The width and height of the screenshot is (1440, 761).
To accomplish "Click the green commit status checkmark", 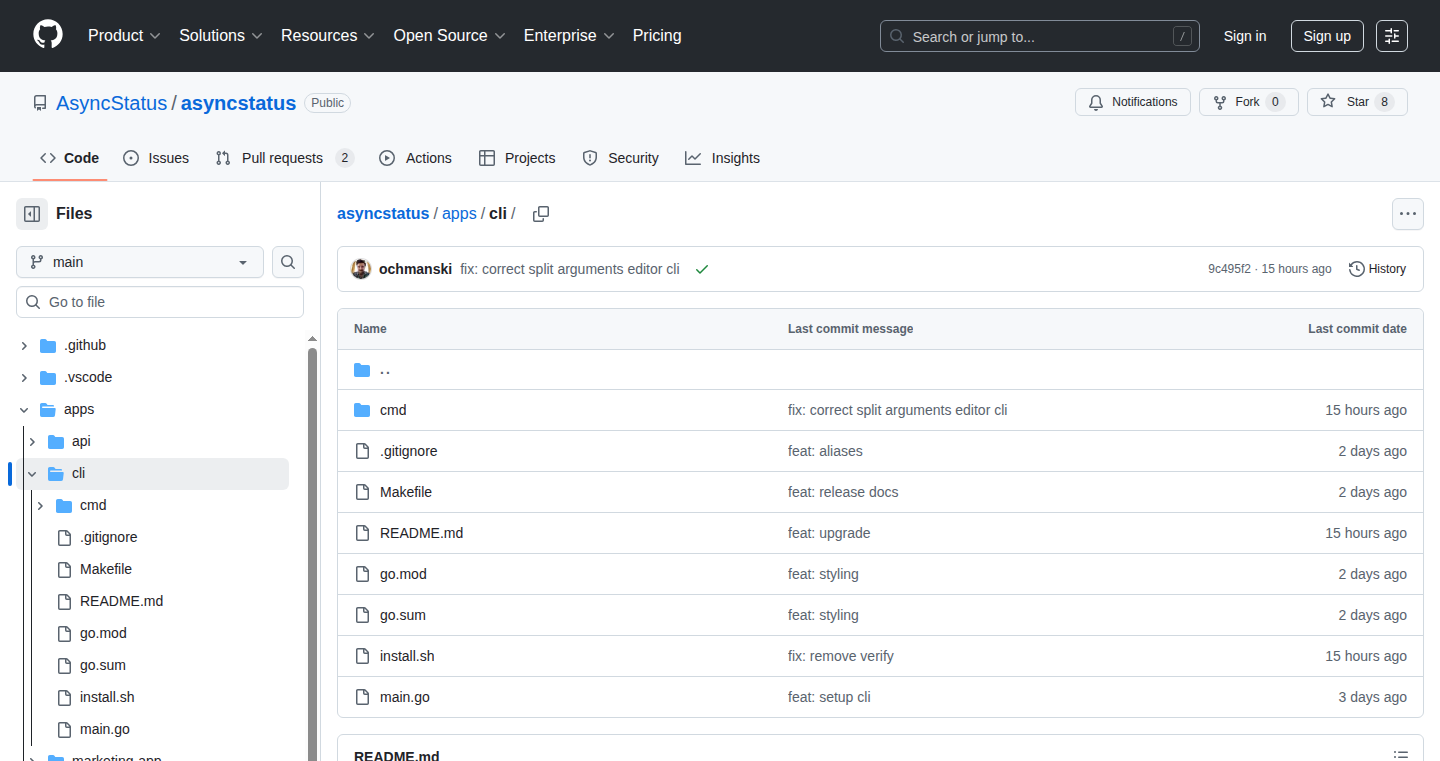I will click(702, 269).
